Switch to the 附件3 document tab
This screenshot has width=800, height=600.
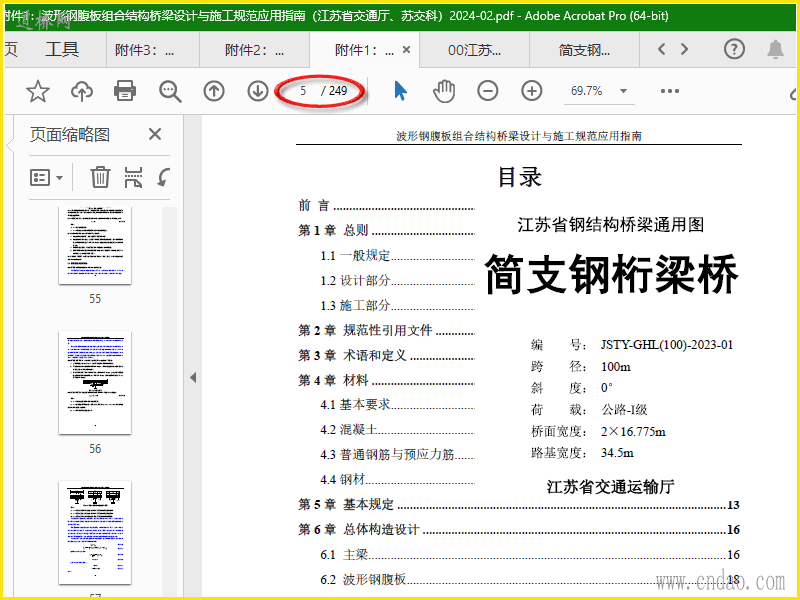click(153, 50)
